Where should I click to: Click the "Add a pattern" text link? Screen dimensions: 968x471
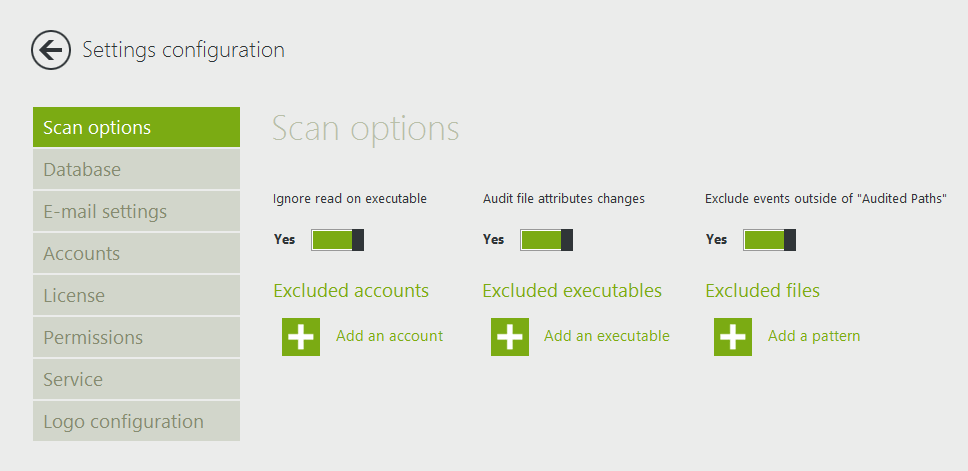pyautogui.click(x=813, y=336)
